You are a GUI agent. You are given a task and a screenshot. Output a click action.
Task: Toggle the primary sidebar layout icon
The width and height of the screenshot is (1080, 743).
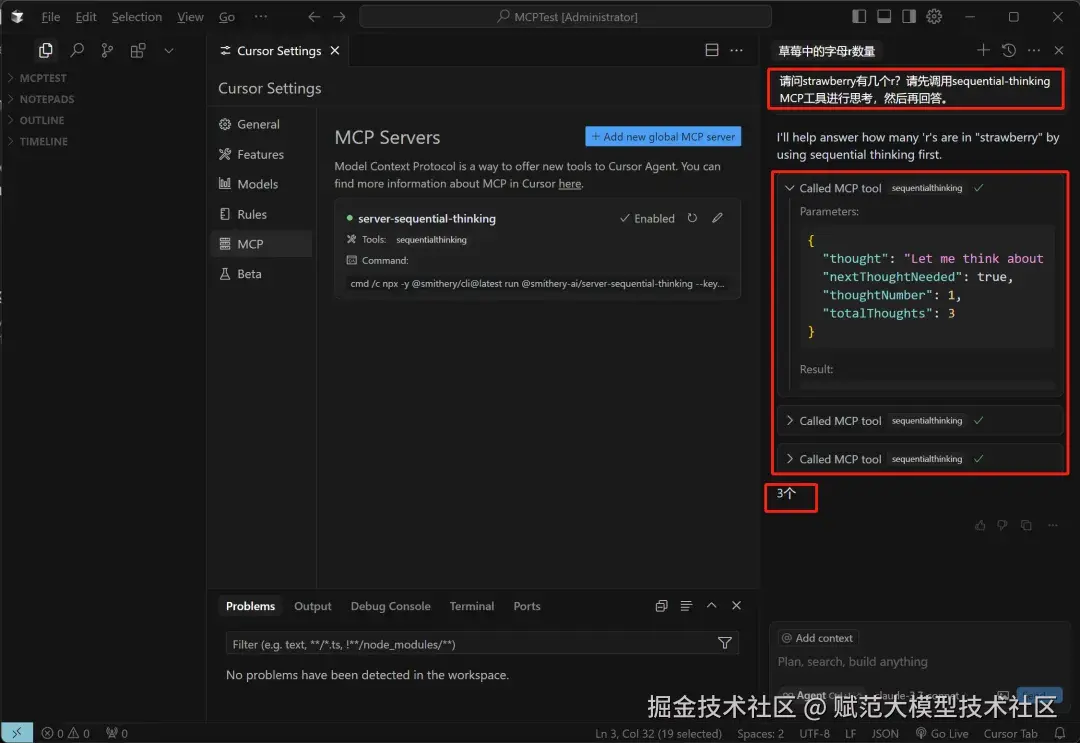(x=859, y=17)
